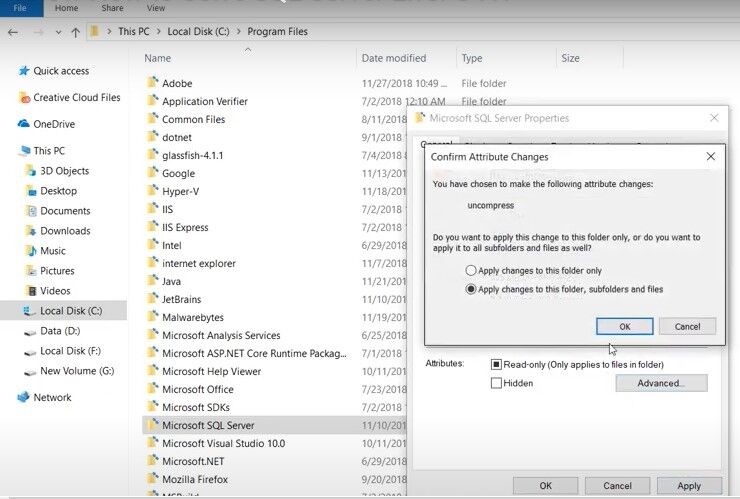Select the Hyper-V folder icon

(152, 191)
